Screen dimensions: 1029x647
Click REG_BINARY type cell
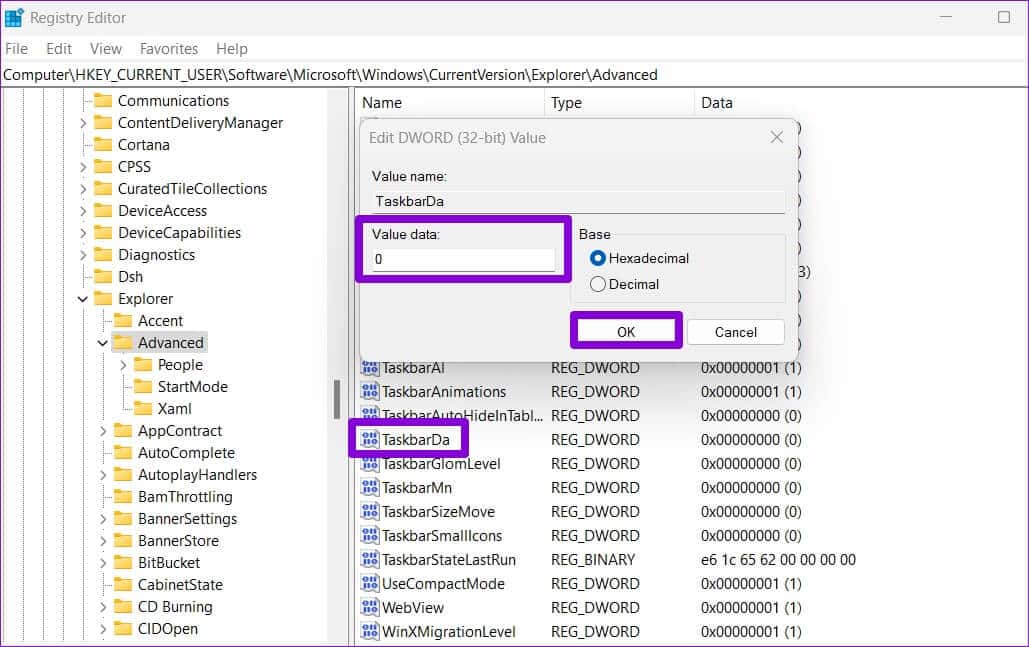coord(593,560)
